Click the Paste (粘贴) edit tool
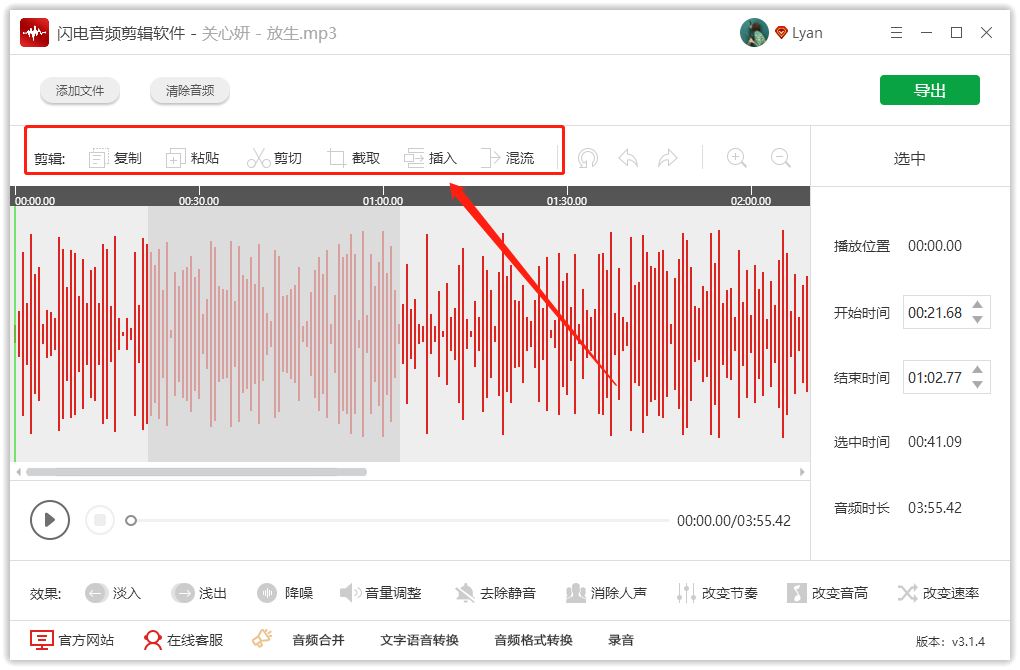 click(193, 158)
